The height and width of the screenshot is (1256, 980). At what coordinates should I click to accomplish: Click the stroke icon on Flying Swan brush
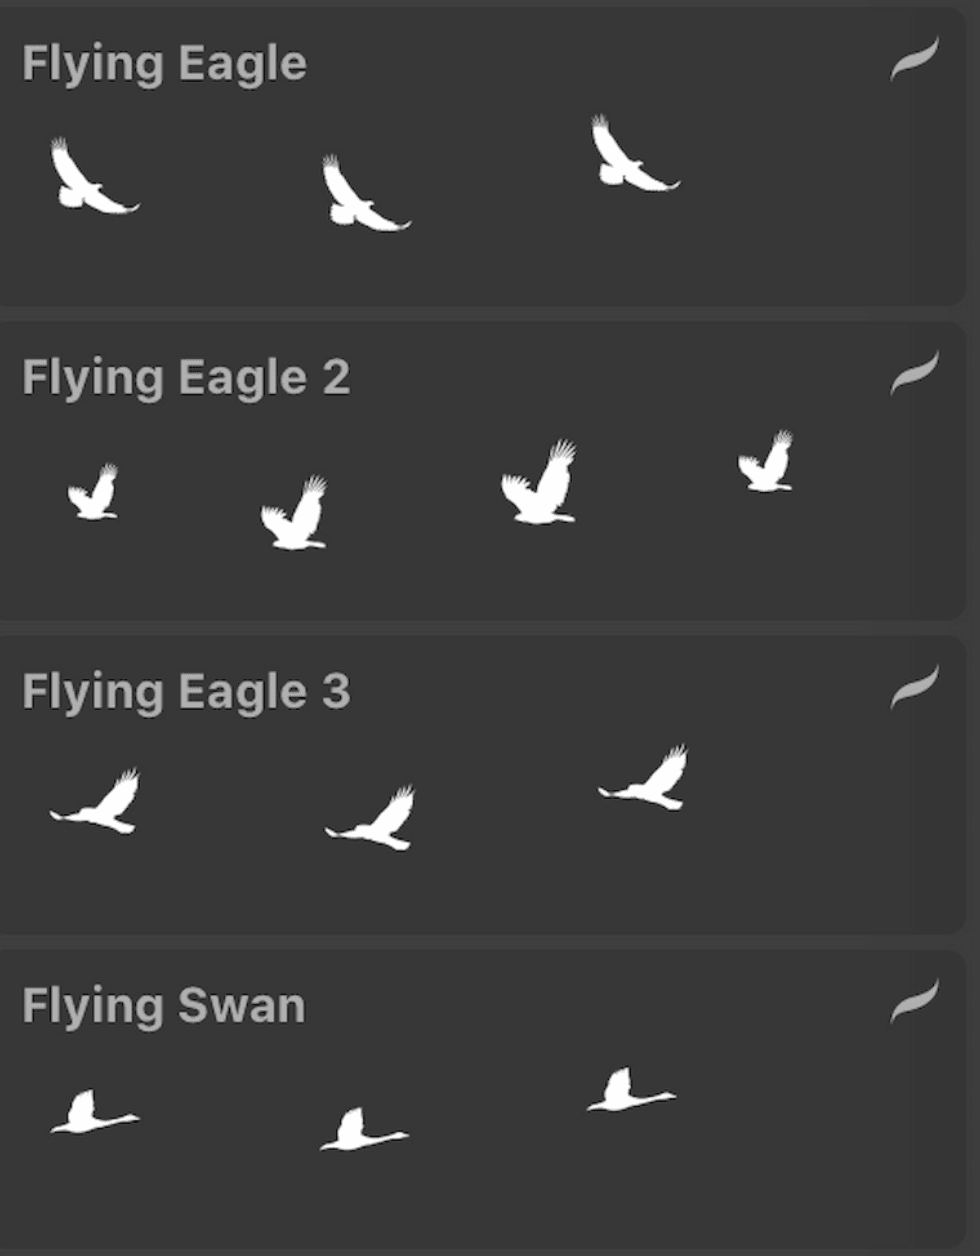(914, 1001)
